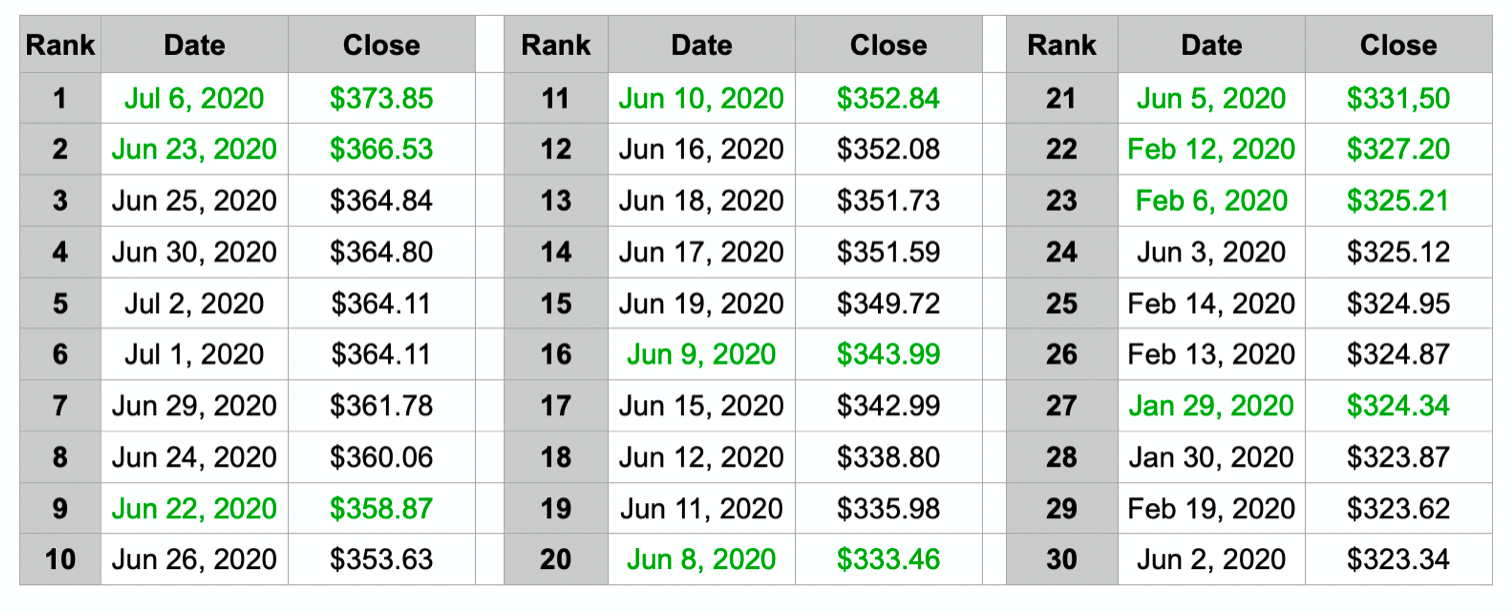Select the $364.84 close cell
Screen dimensions: 1512x612
coord(382,200)
